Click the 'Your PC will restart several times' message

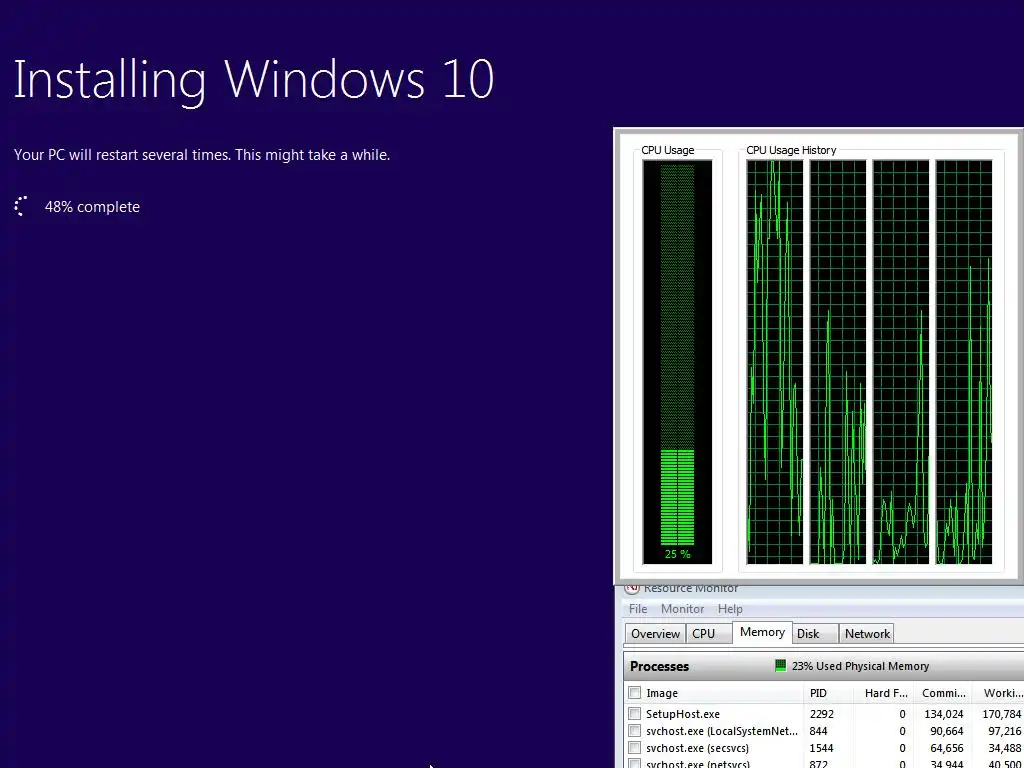[202, 155]
